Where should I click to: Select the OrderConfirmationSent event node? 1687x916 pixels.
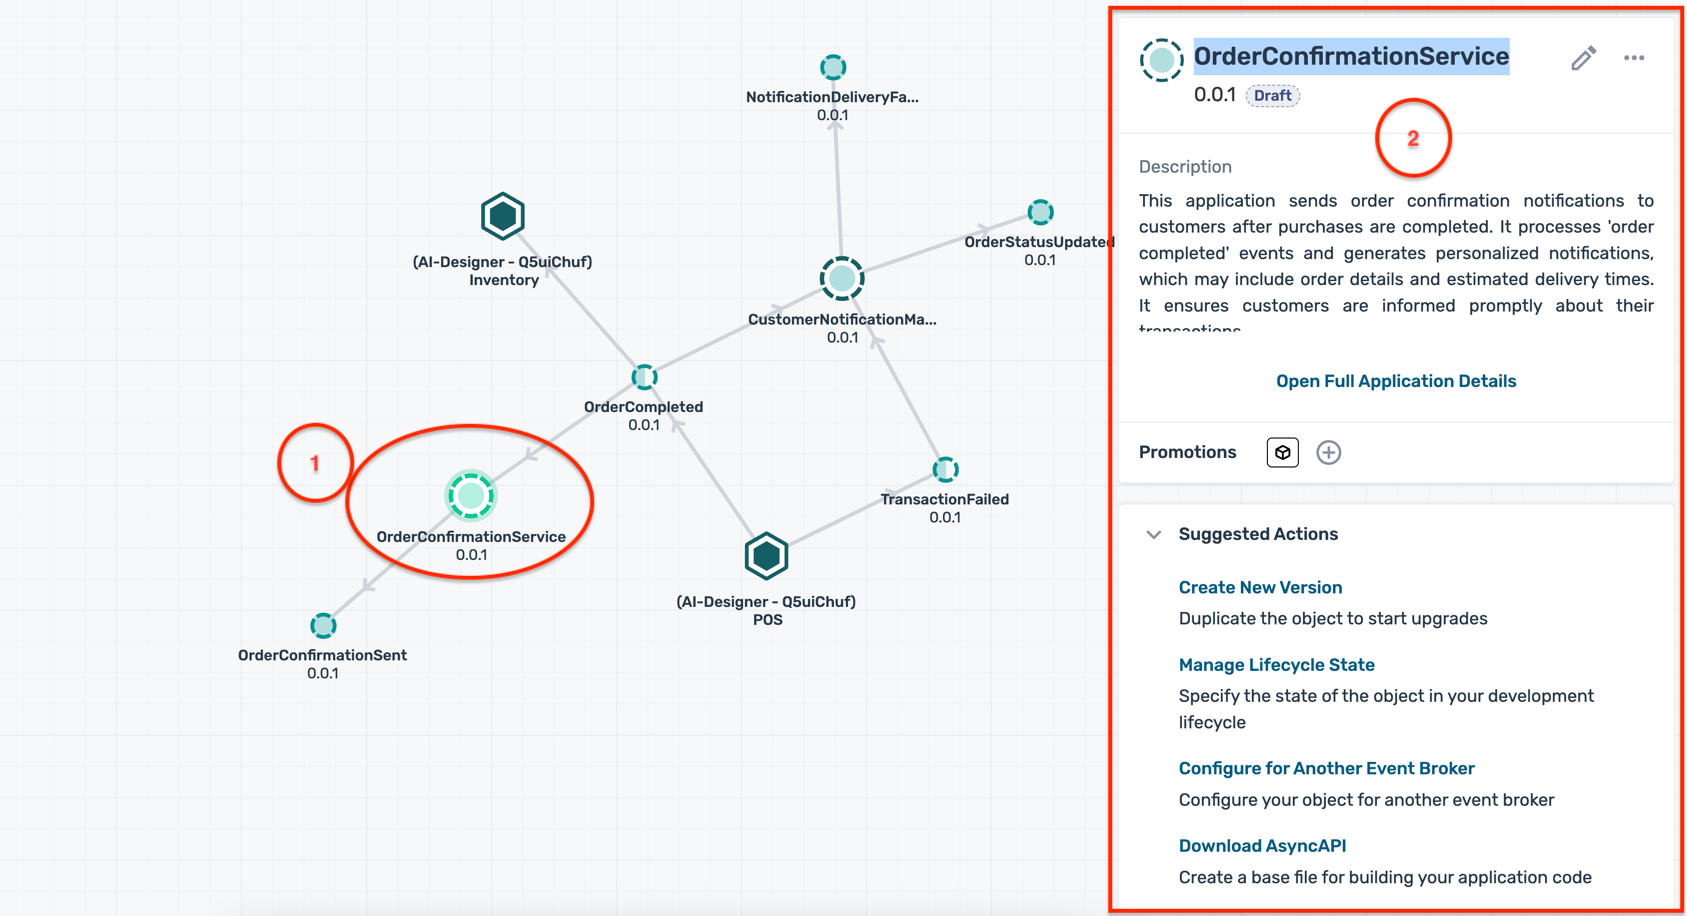323,626
